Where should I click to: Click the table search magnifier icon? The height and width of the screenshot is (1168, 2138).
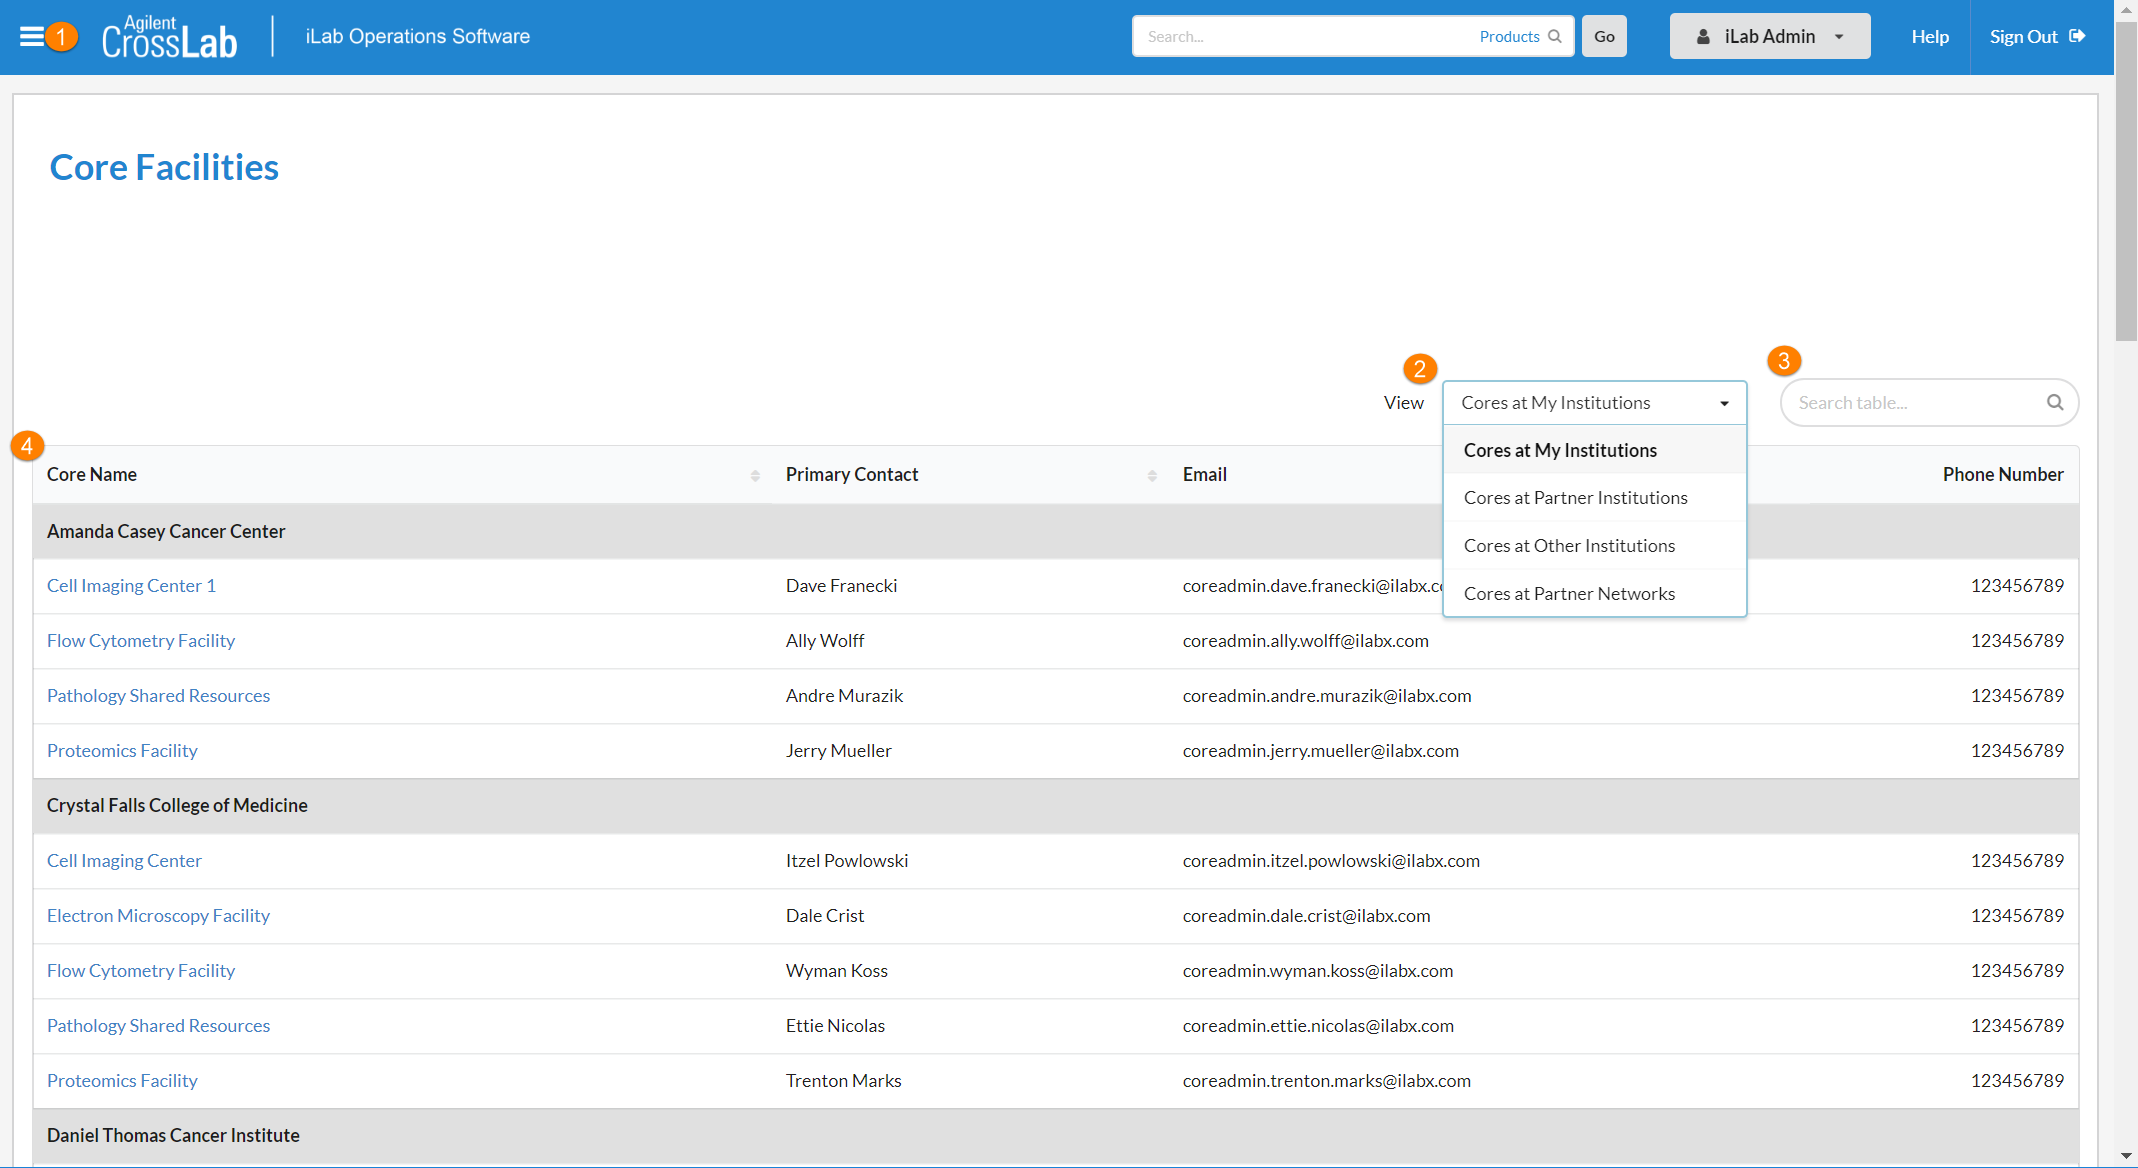pyautogui.click(x=2055, y=402)
